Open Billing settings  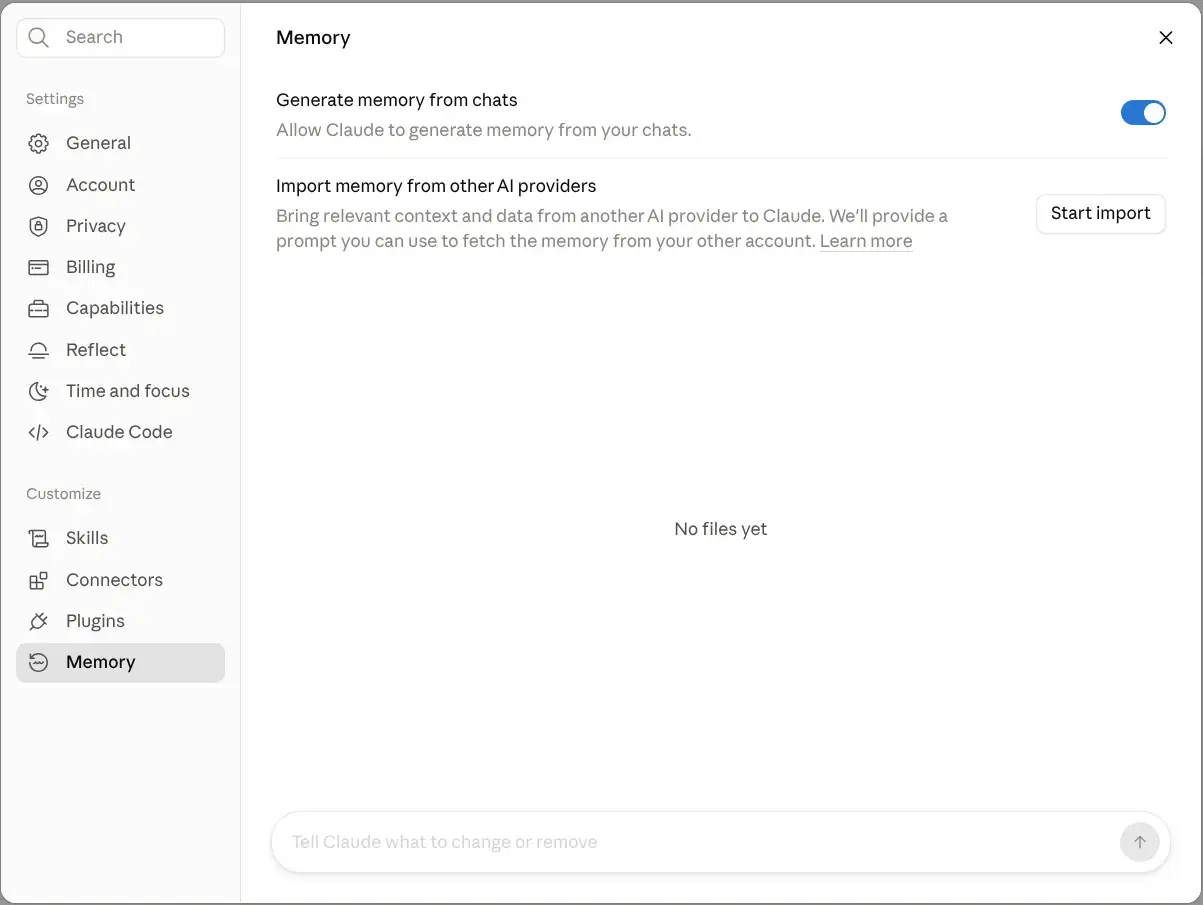(x=120, y=267)
